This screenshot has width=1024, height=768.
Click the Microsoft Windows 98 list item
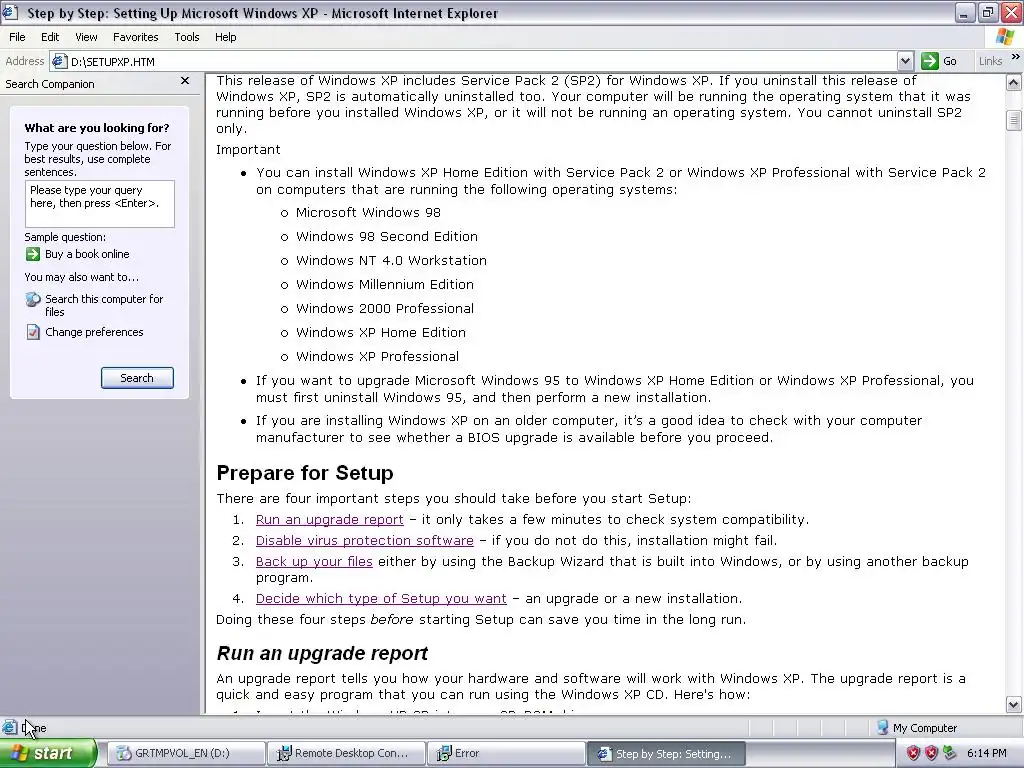click(368, 213)
